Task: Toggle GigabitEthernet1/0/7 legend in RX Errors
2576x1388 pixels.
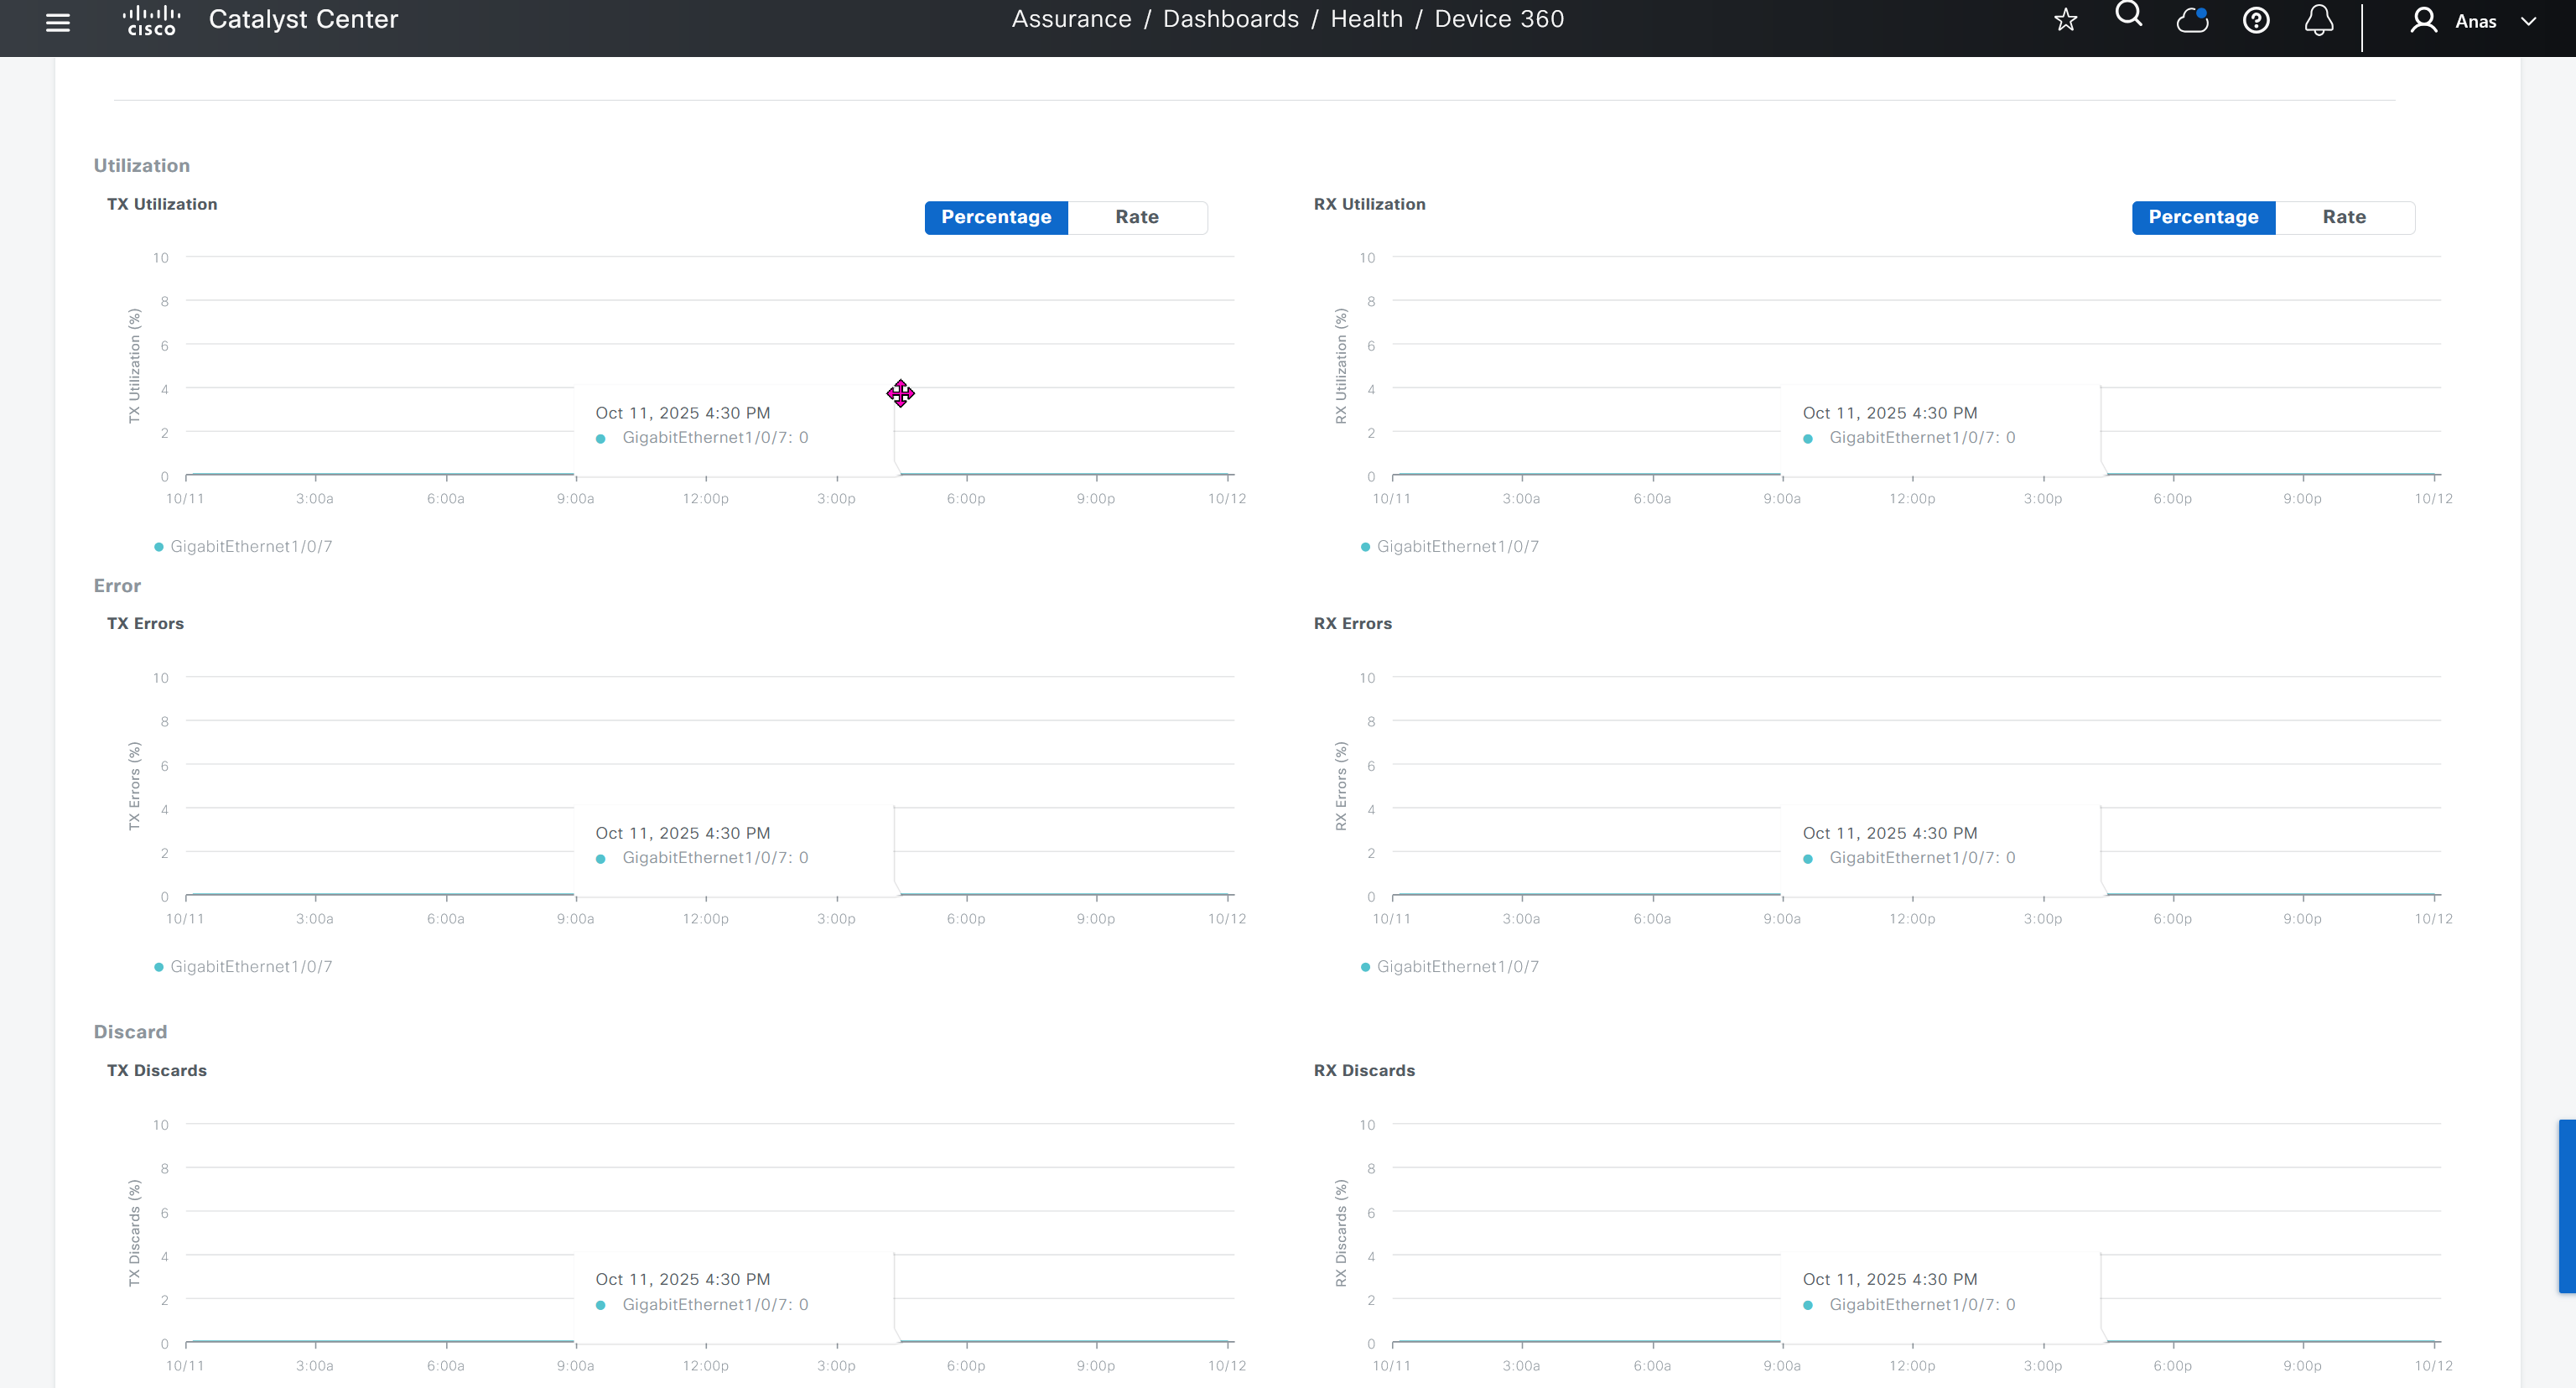Action: [x=1457, y=966]
